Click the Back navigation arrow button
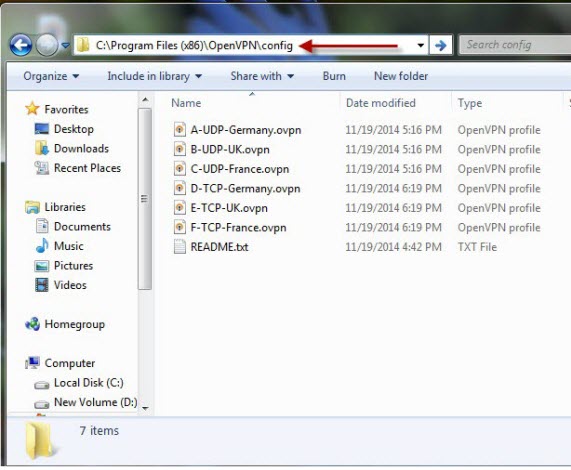This screenshot has height=470, width=571. (21, 45)
